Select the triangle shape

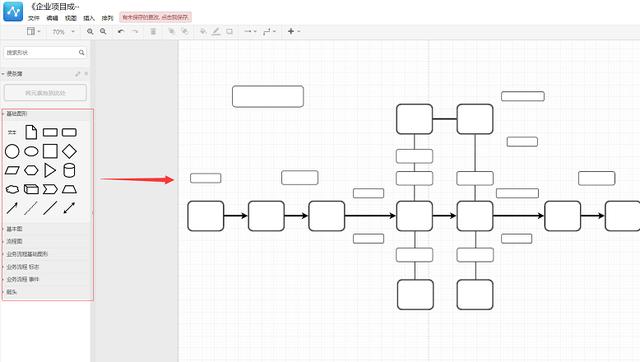tap(50, 170)
